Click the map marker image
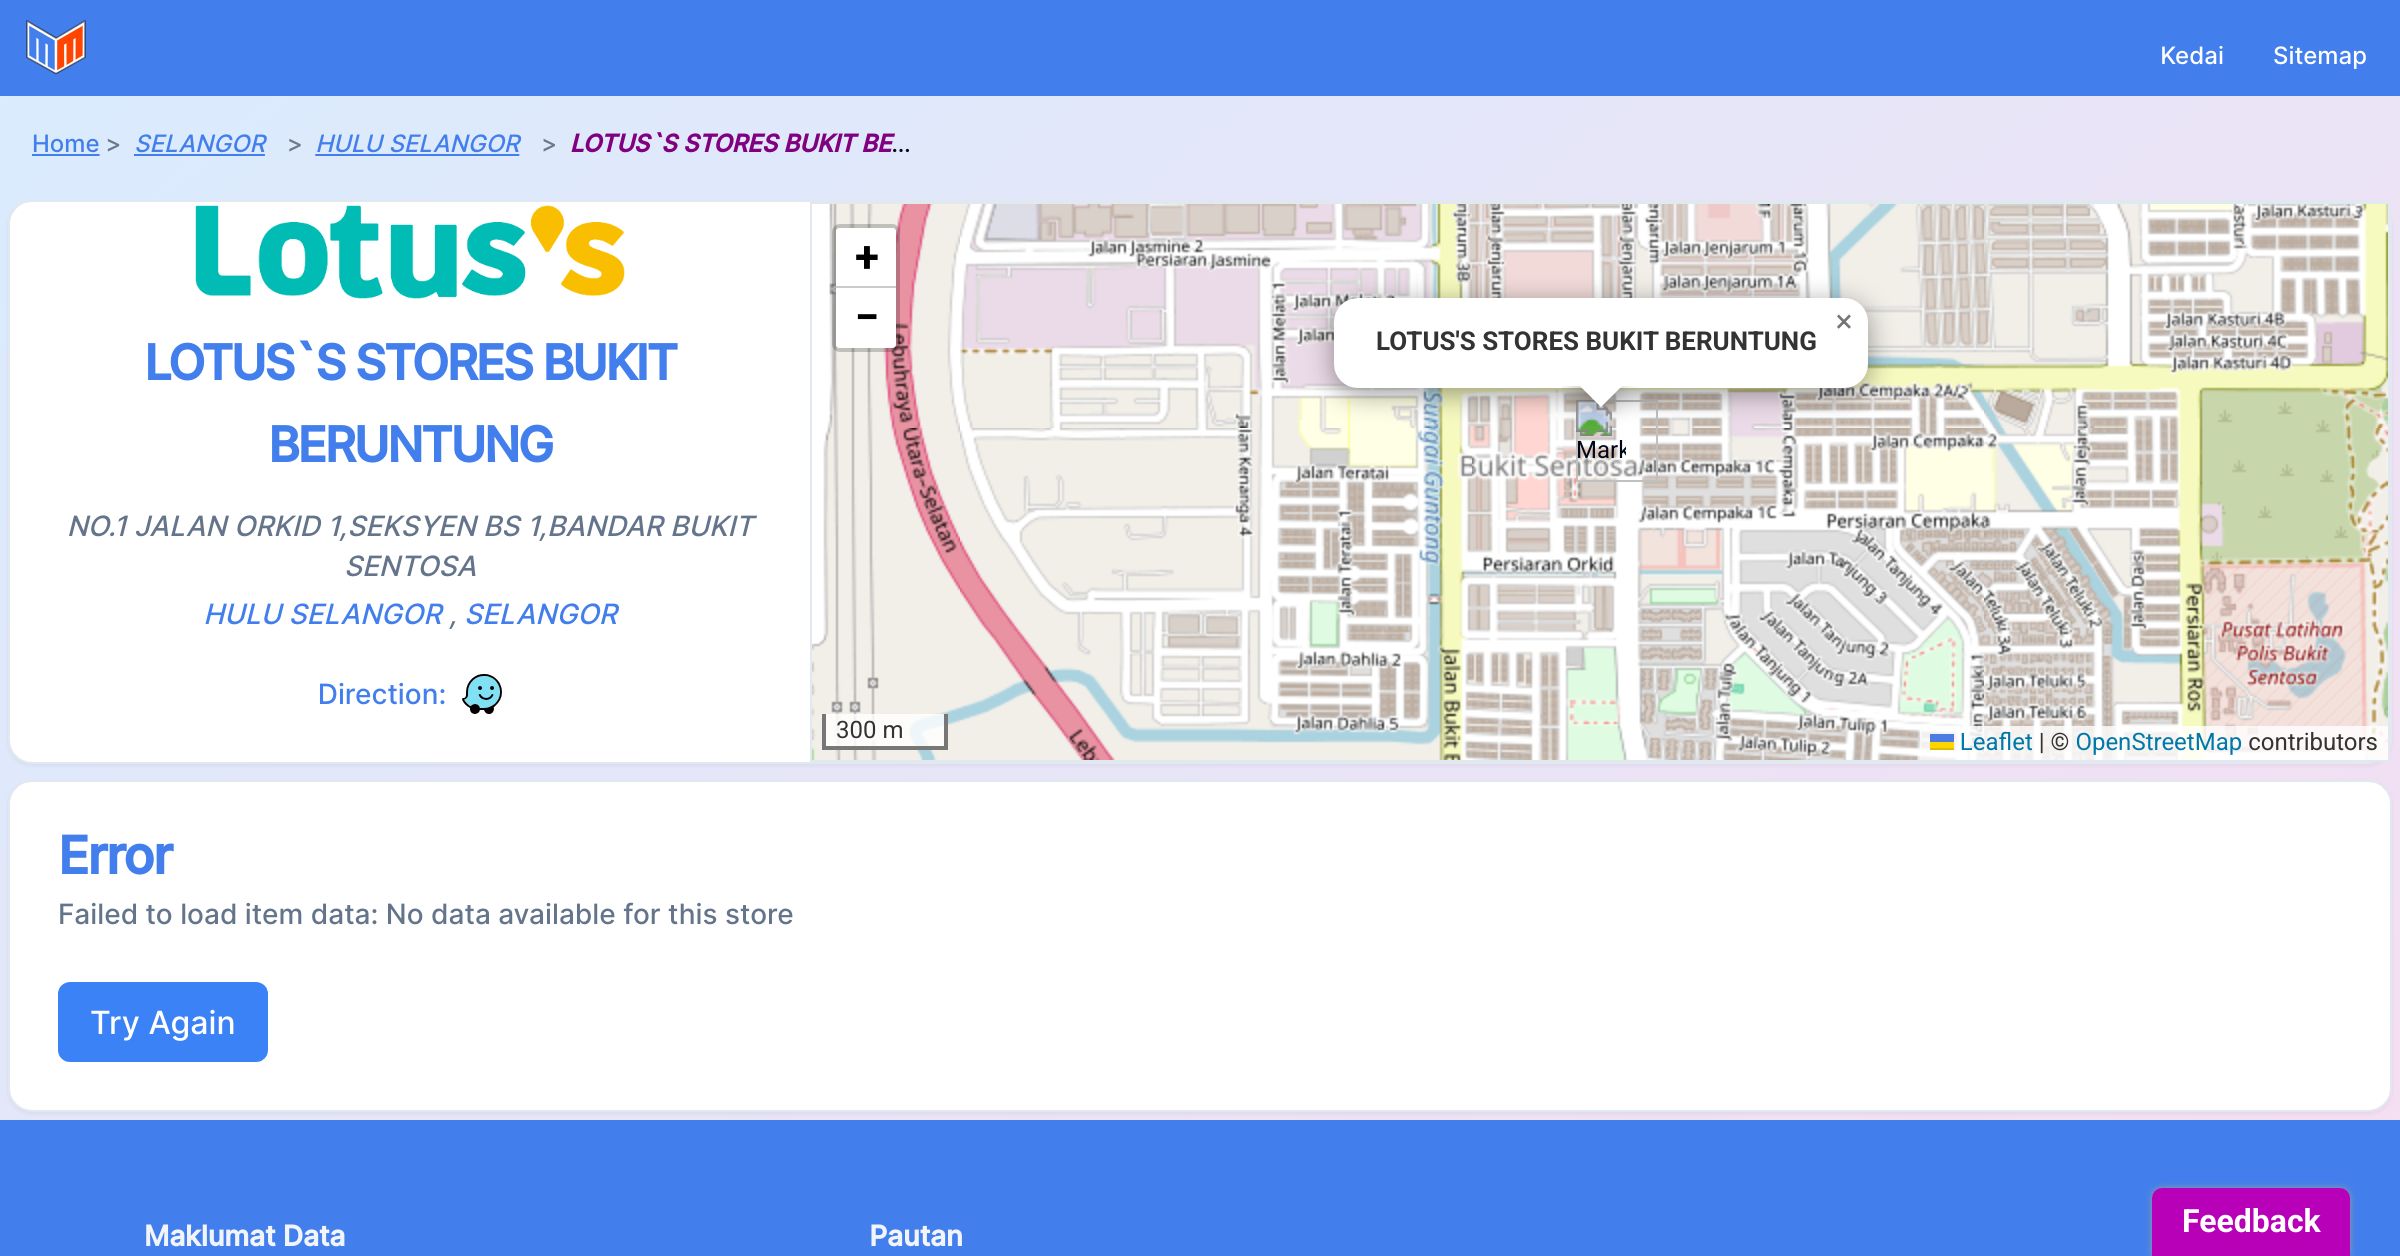The image size is (2400, 1256). pyautogui.click(x=1592, y=420)
